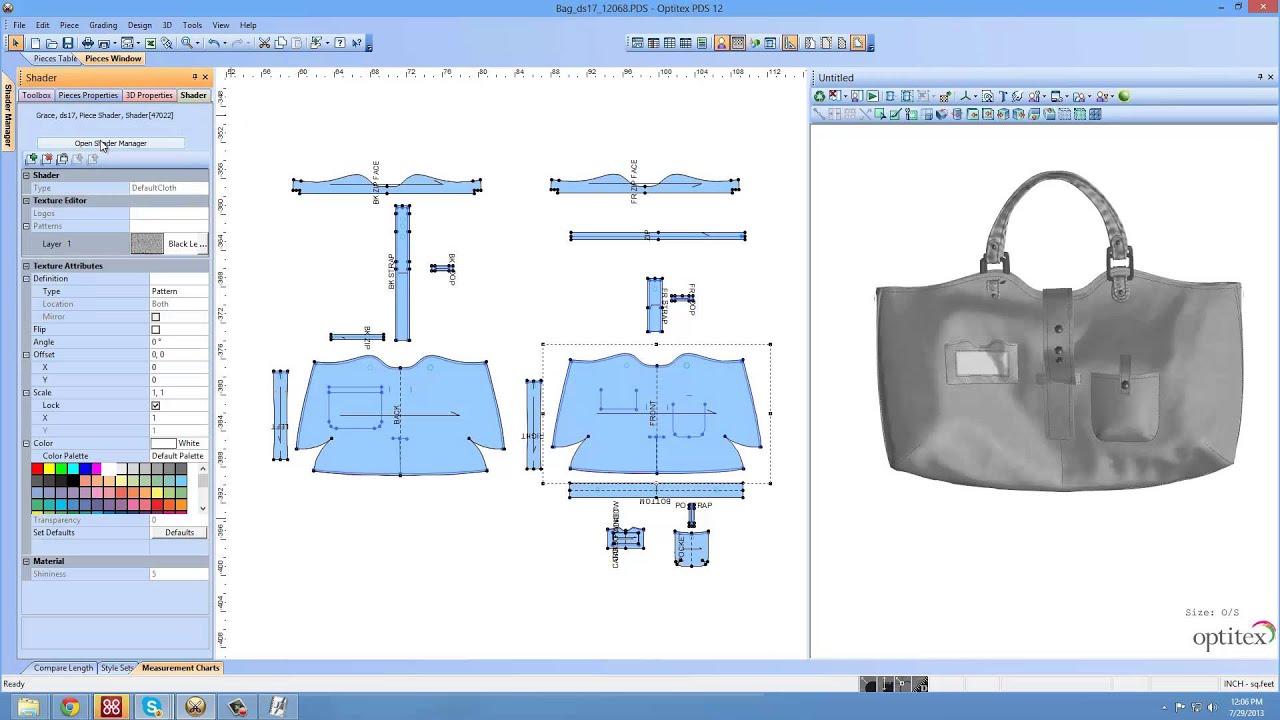Open Chrome from the taskbar

point(69,708)
